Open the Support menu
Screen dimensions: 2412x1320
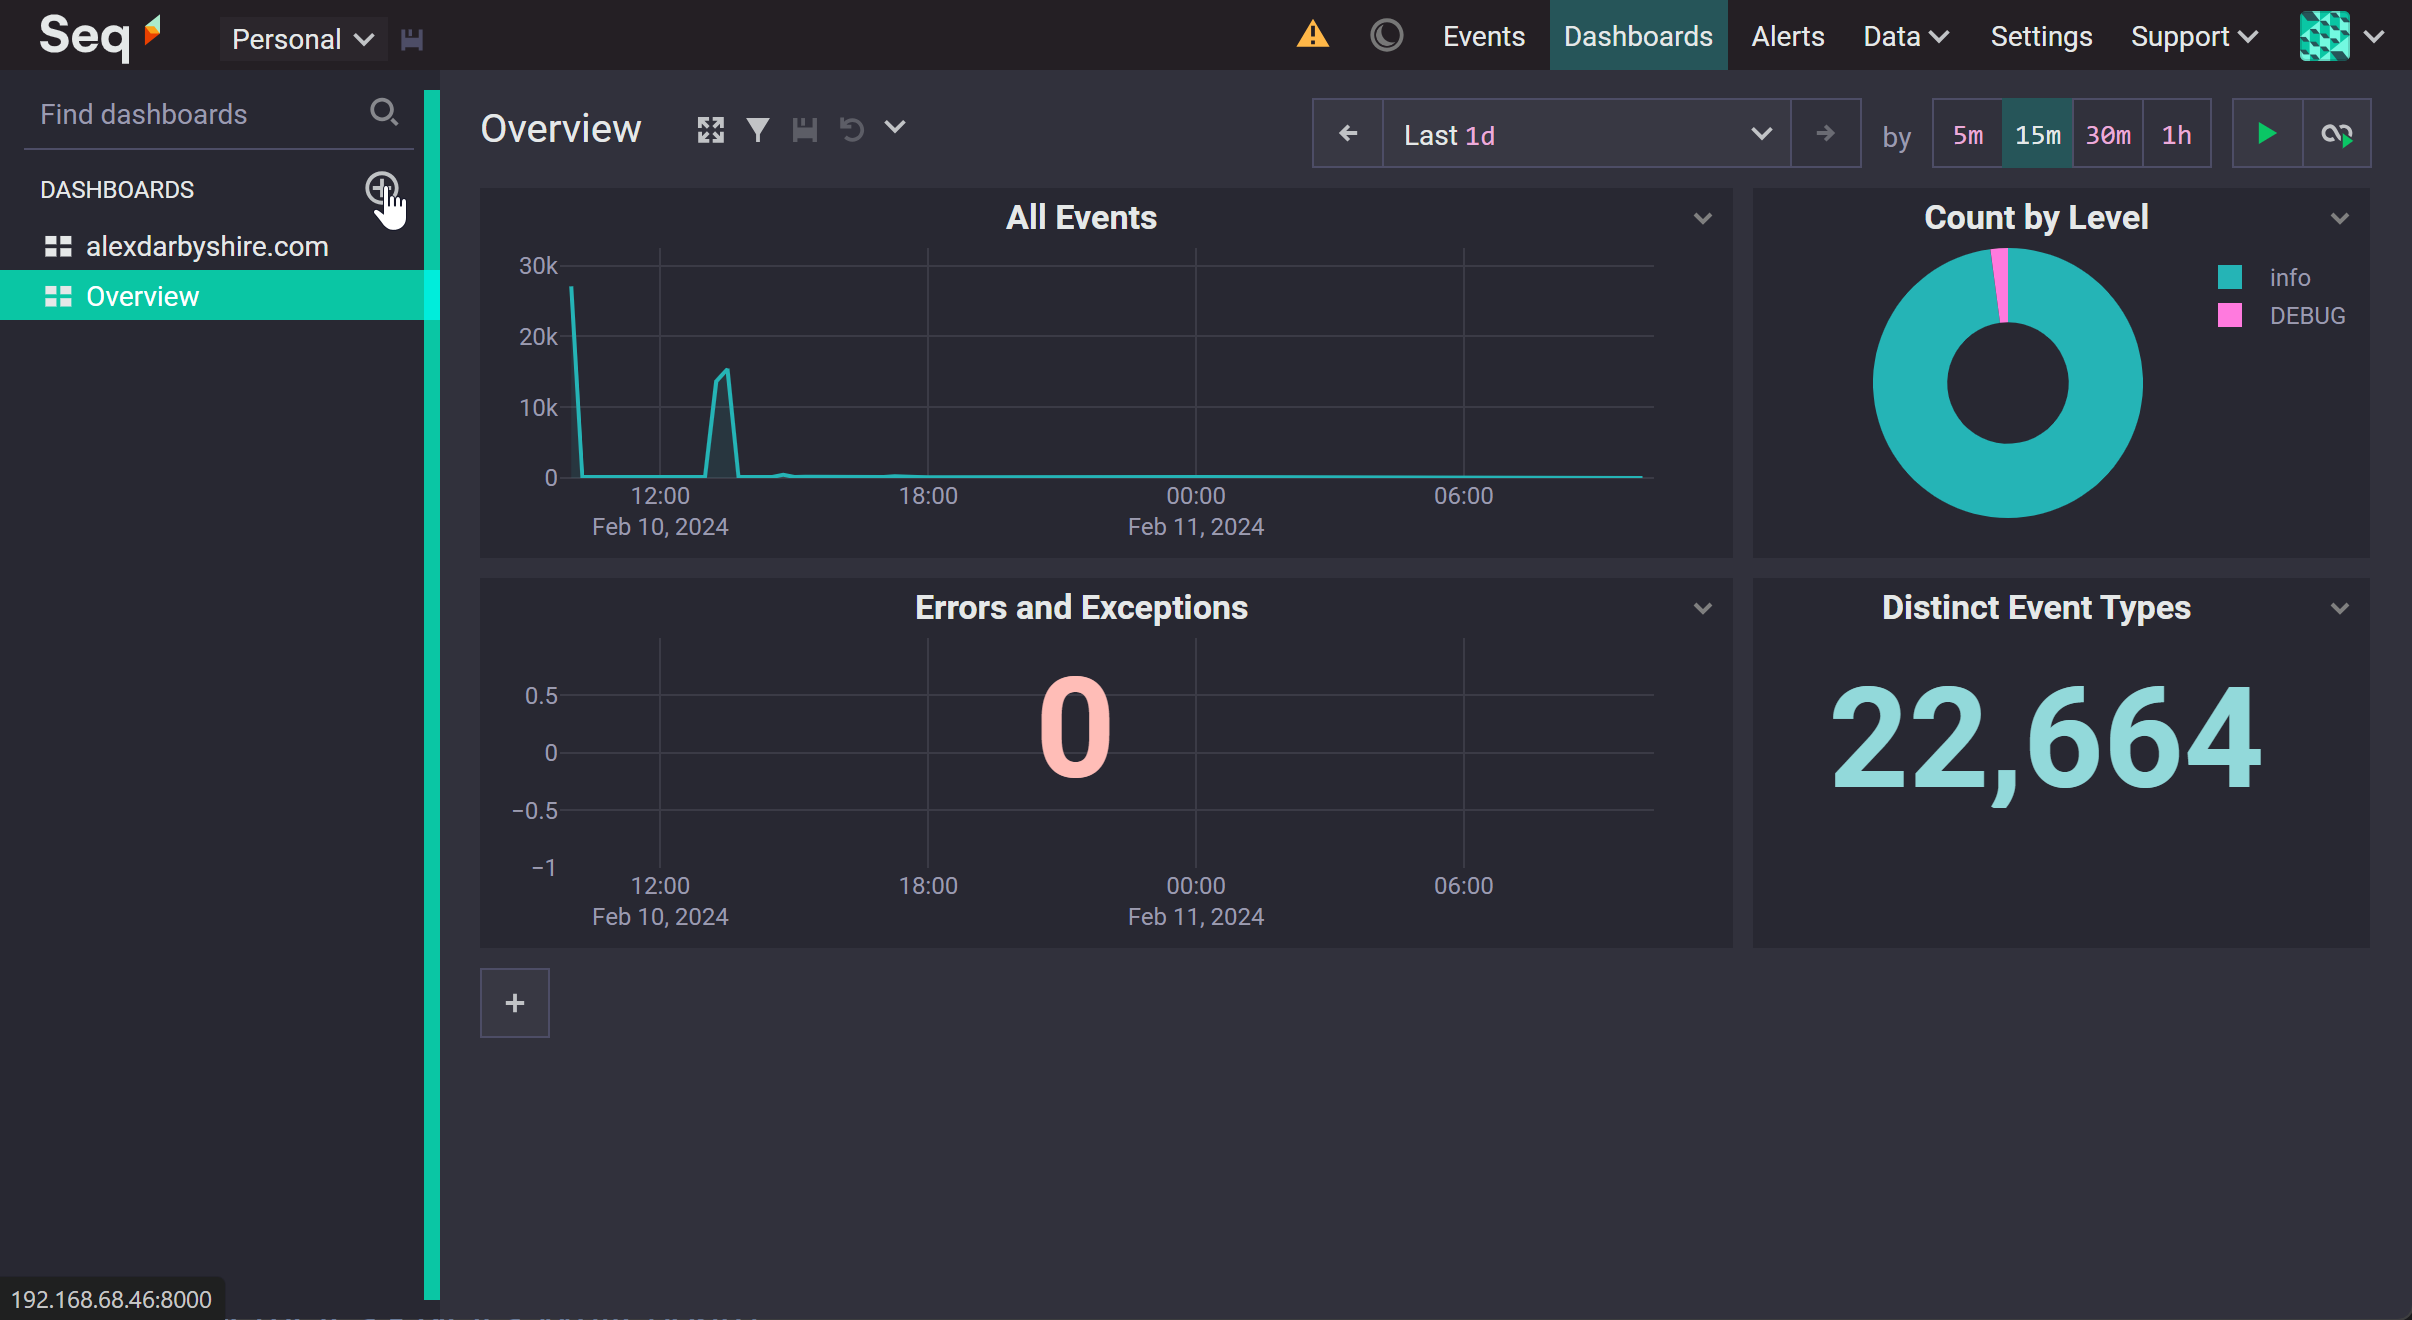pos(2194,36)
